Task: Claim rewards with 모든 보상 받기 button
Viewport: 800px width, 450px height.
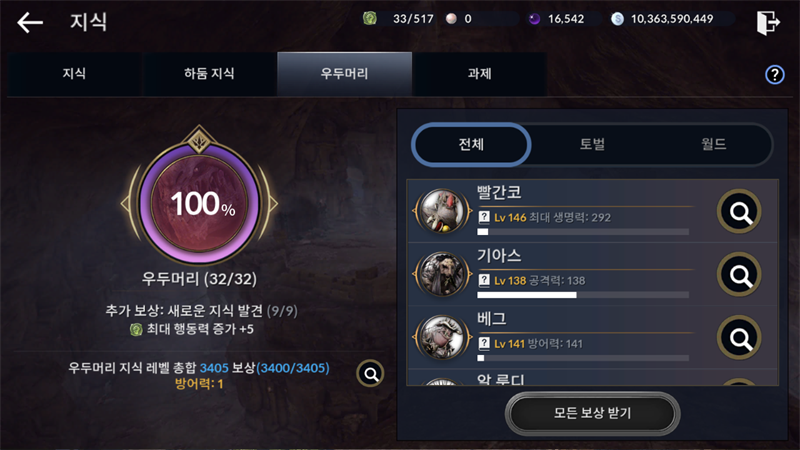Action: 592,413
